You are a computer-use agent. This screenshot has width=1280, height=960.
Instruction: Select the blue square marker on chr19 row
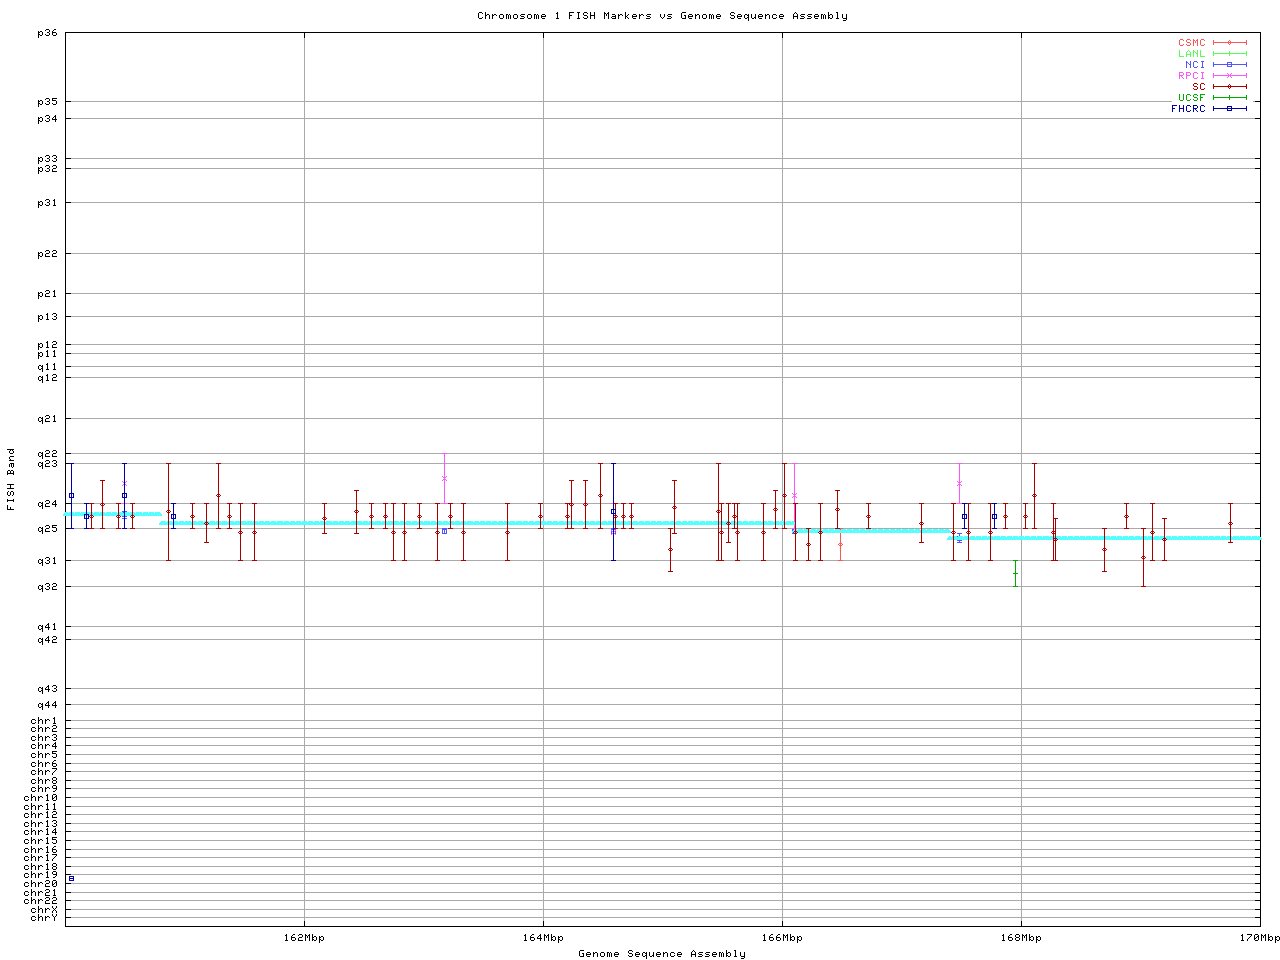tap(71, 878)
